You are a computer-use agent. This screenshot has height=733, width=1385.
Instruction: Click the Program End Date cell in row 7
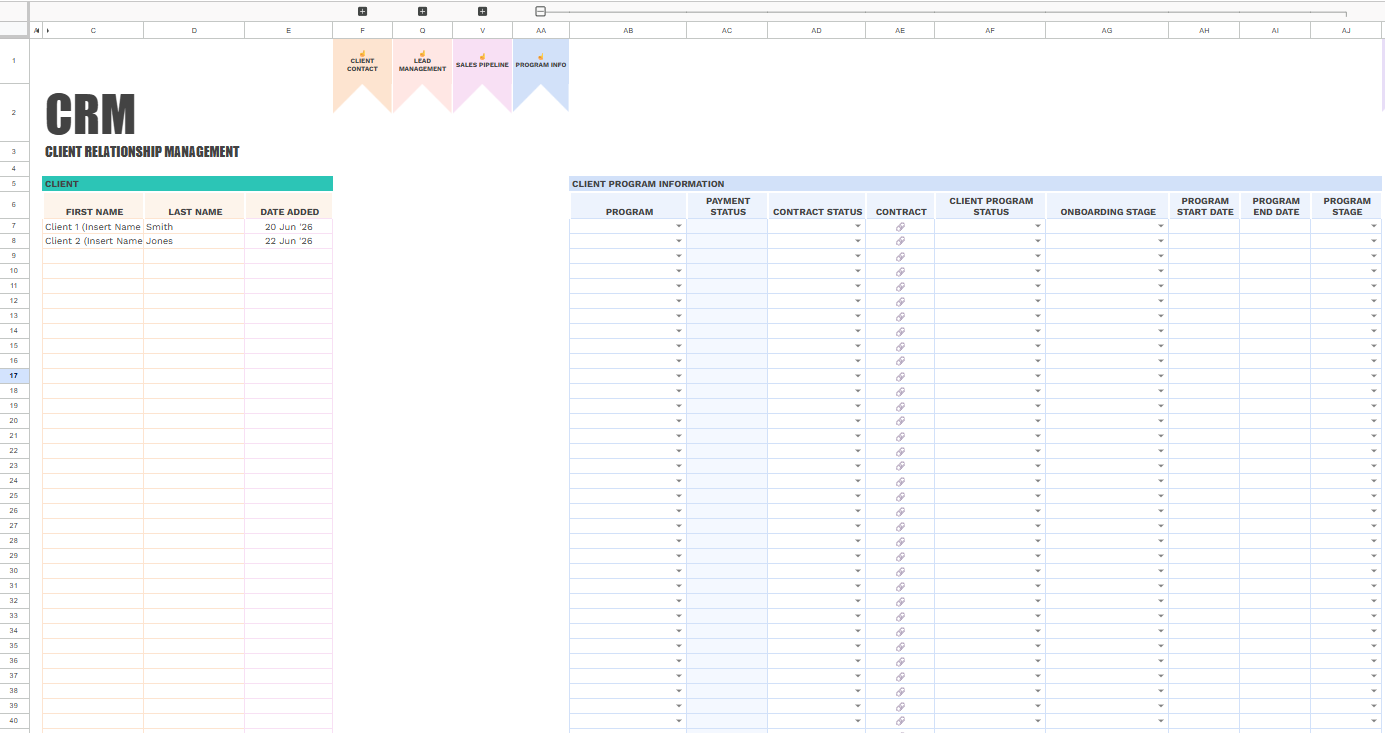tap(1275, 227)
